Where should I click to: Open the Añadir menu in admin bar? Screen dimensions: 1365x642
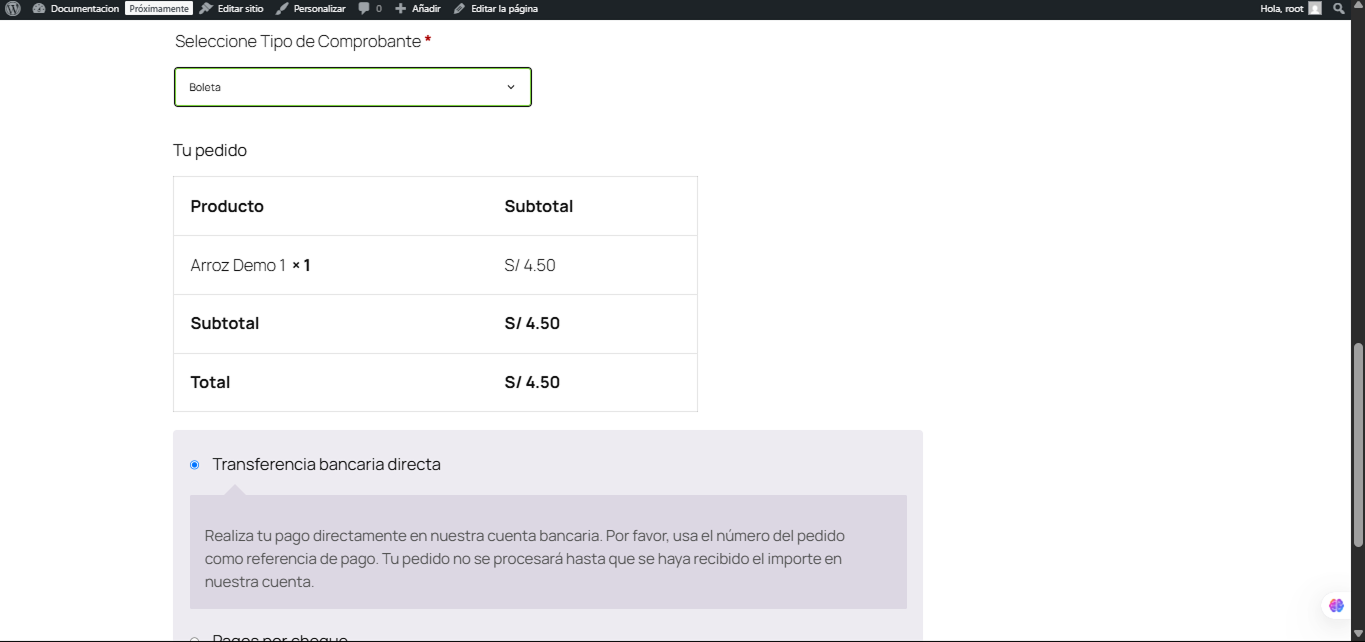click(426, 8)
